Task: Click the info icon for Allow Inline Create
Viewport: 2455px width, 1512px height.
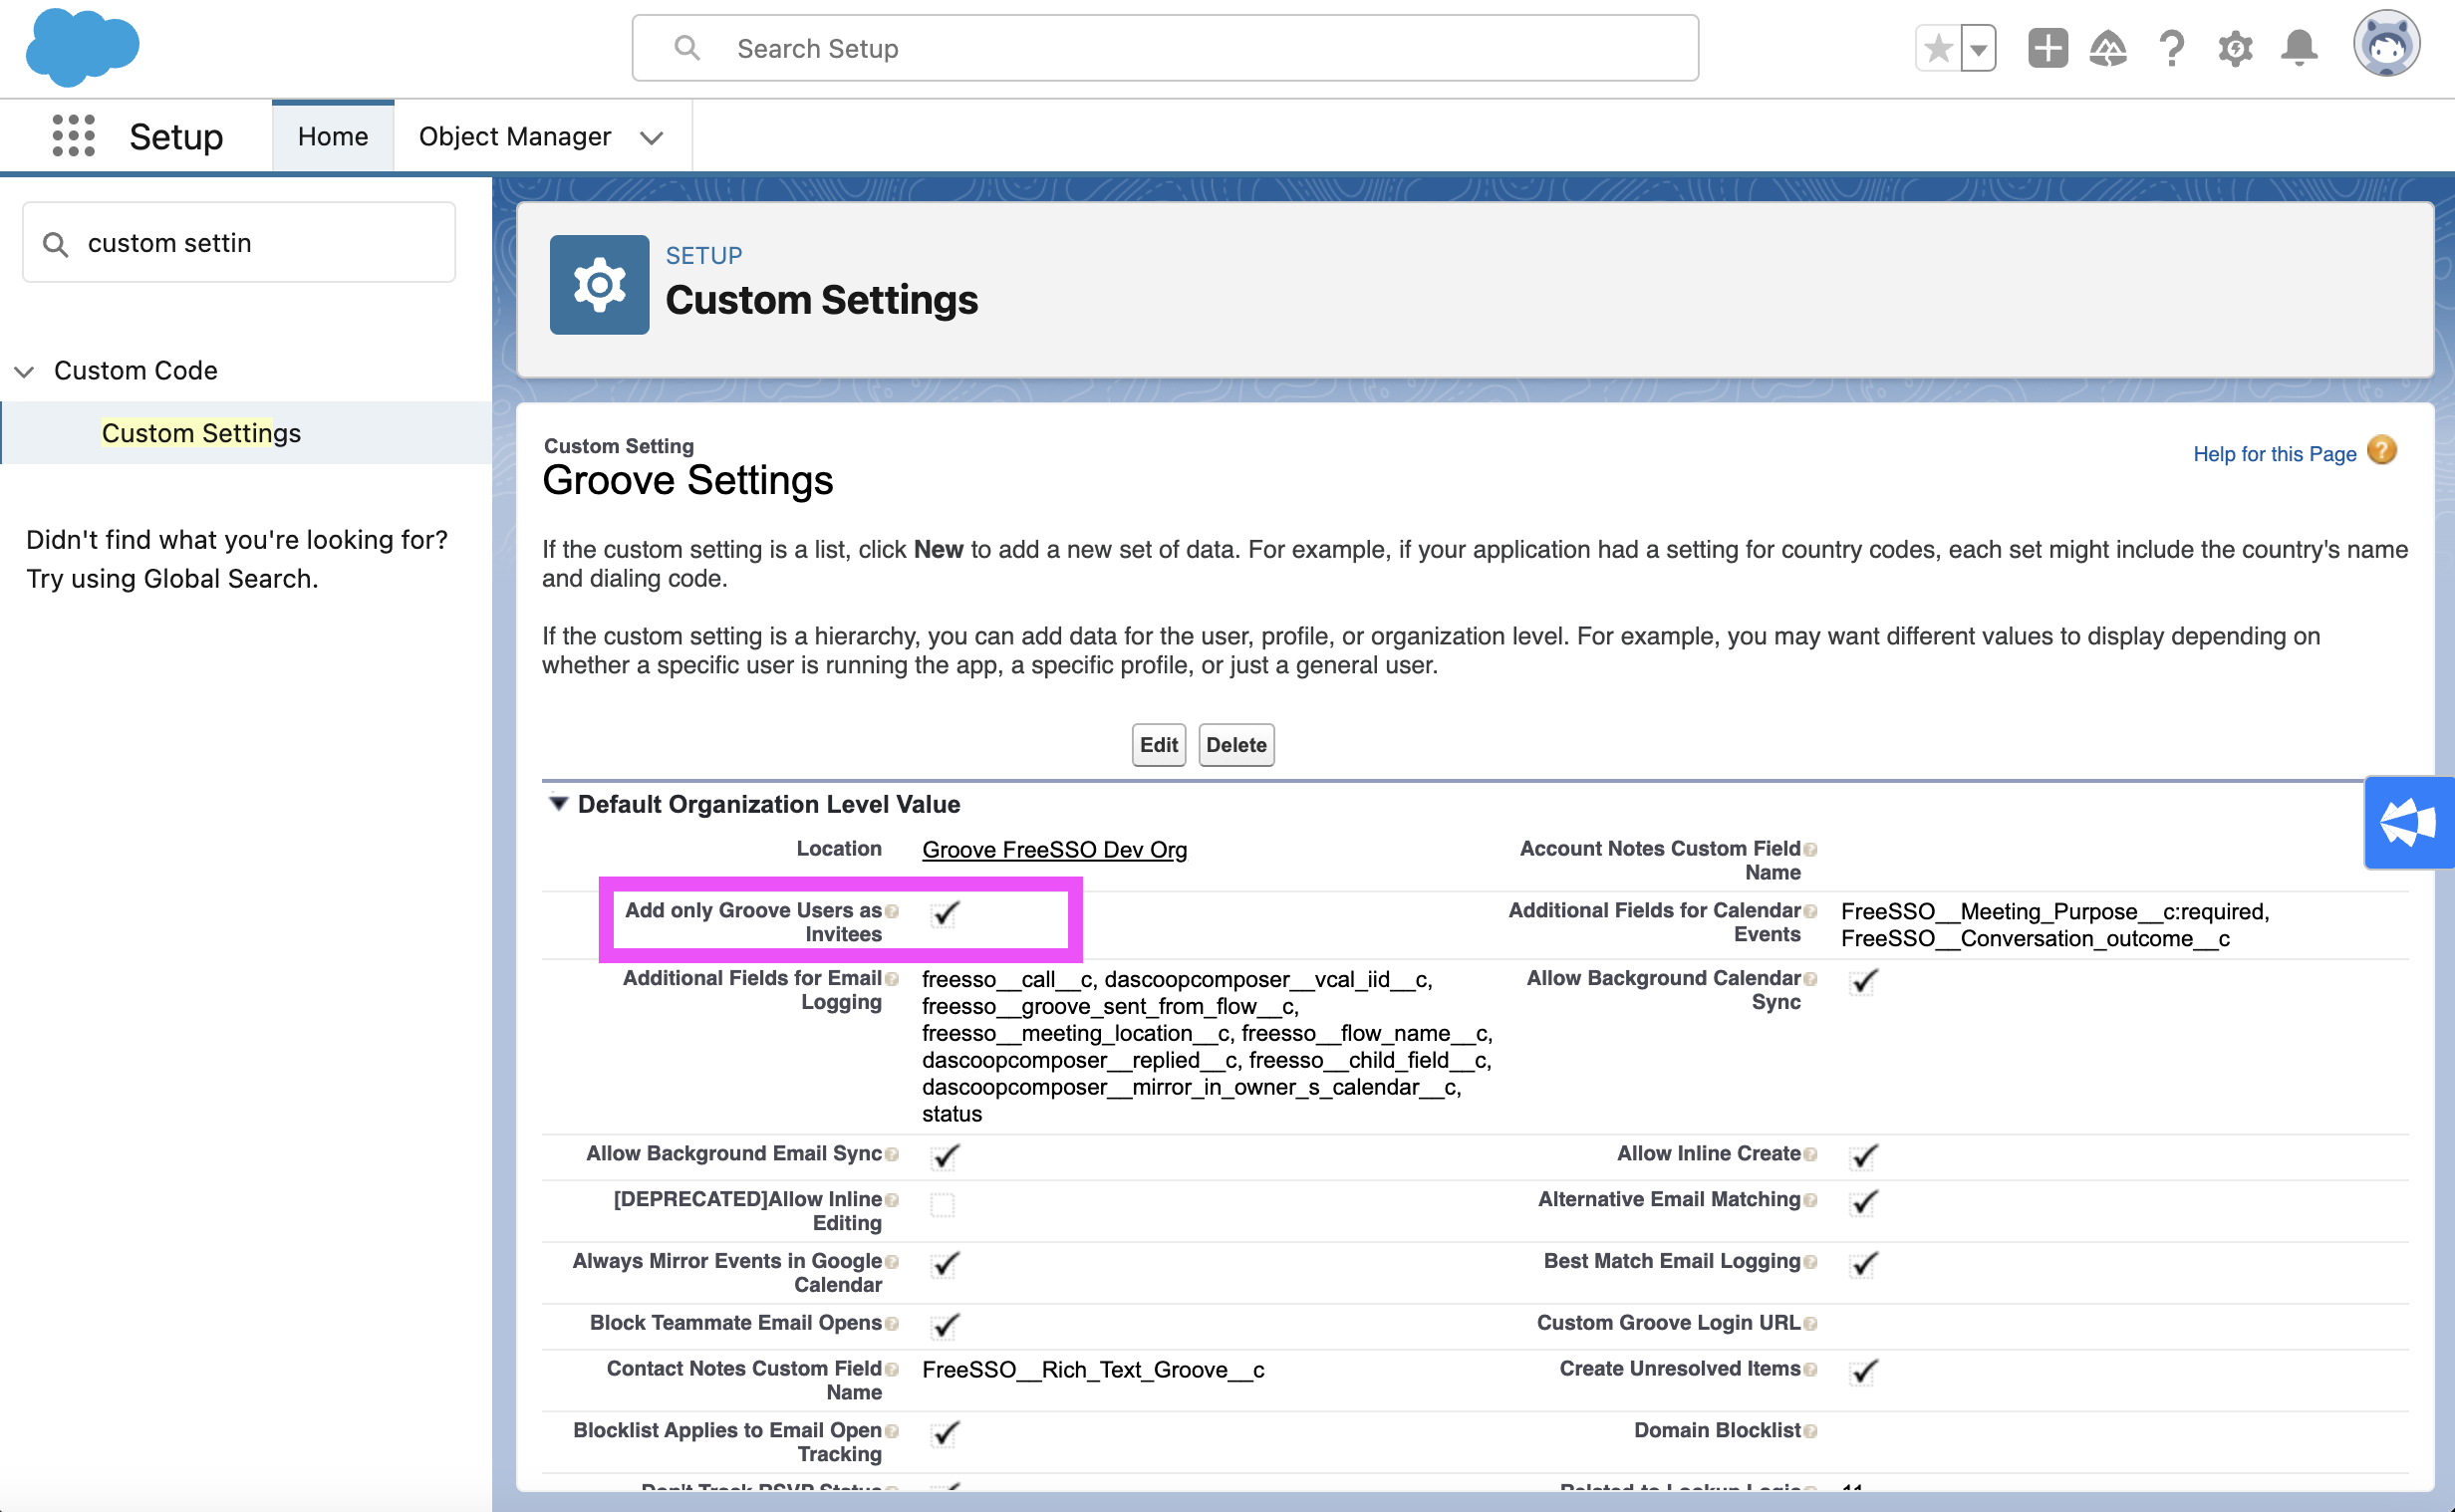Action: pos(1810,1155)
